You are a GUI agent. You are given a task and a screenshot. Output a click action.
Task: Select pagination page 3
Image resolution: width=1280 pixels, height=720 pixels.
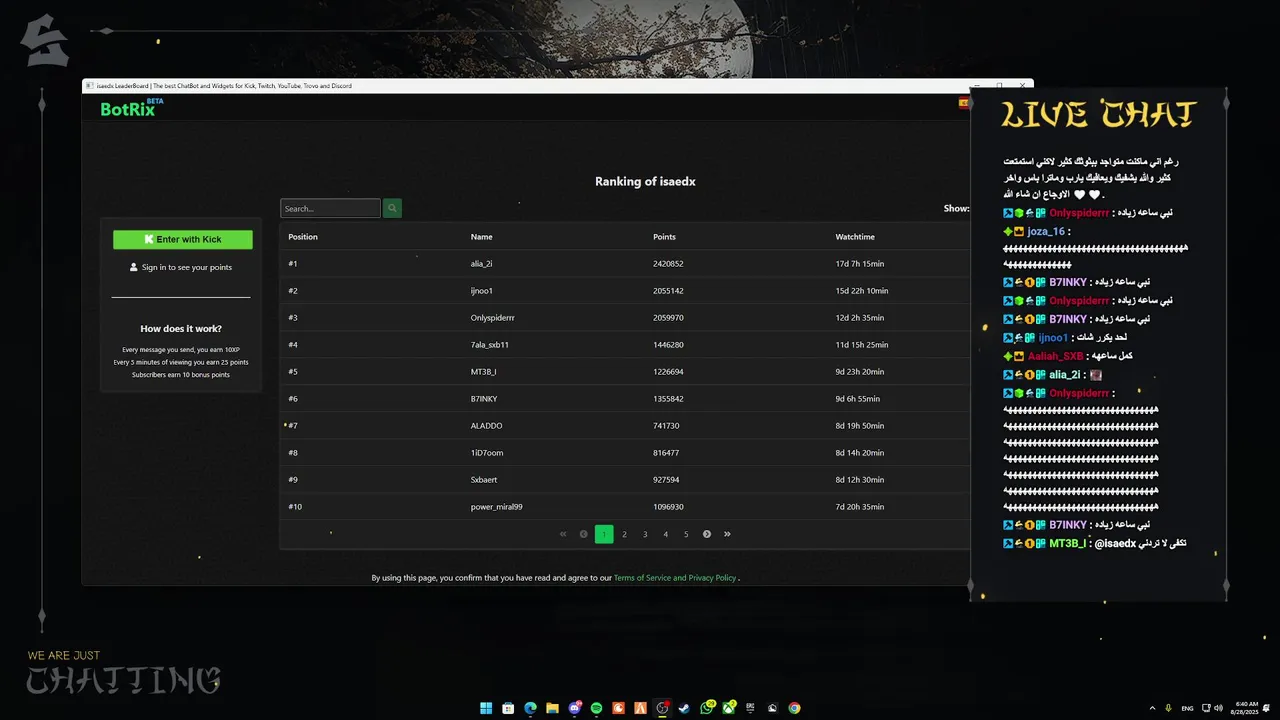(x=645, y=534)
